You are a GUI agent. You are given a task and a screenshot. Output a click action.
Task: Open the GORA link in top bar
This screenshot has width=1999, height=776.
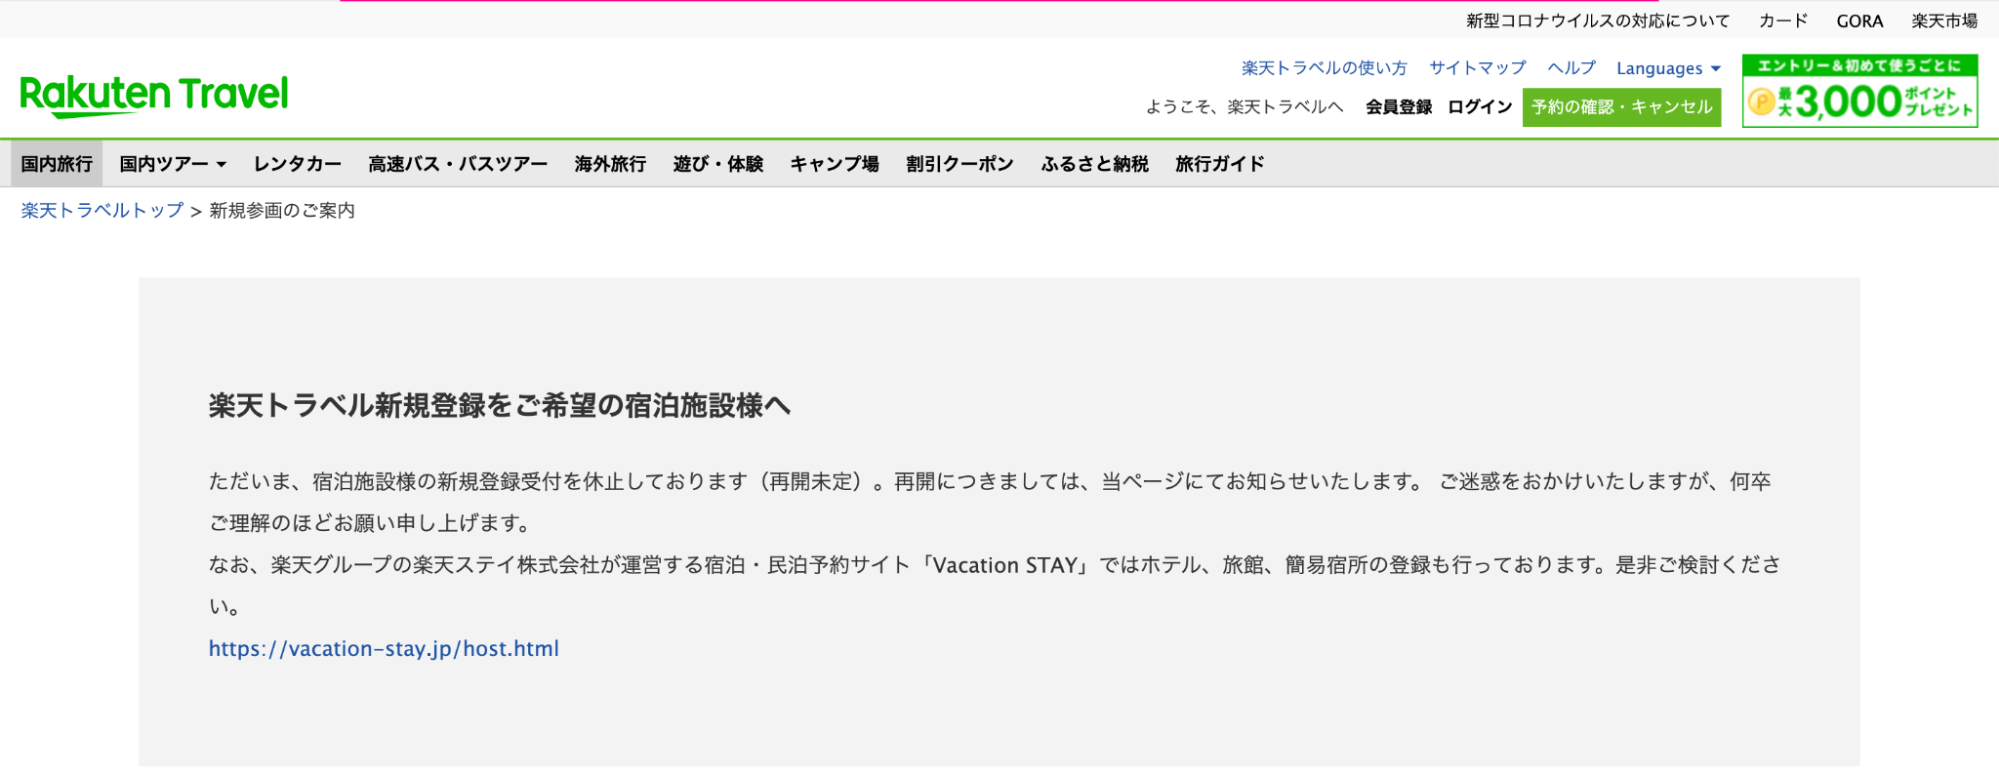coord(1859,21)
